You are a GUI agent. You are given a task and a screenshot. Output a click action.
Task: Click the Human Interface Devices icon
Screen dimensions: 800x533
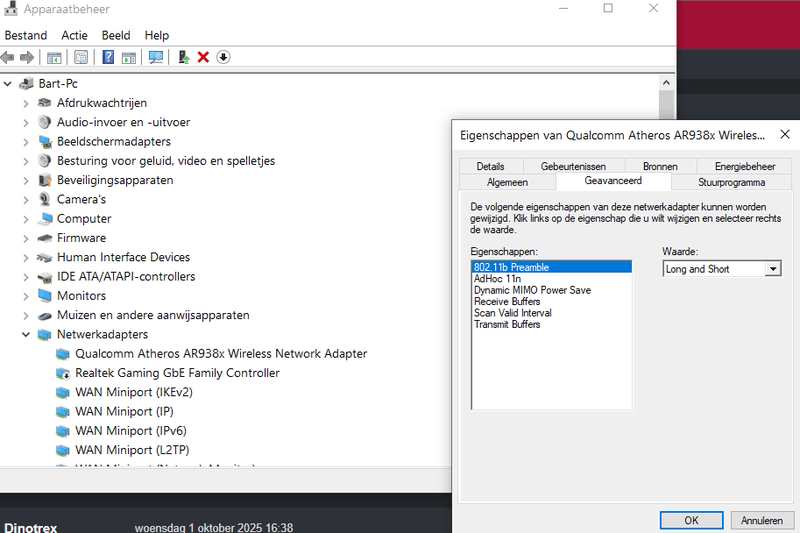click(x=45, y=258)
